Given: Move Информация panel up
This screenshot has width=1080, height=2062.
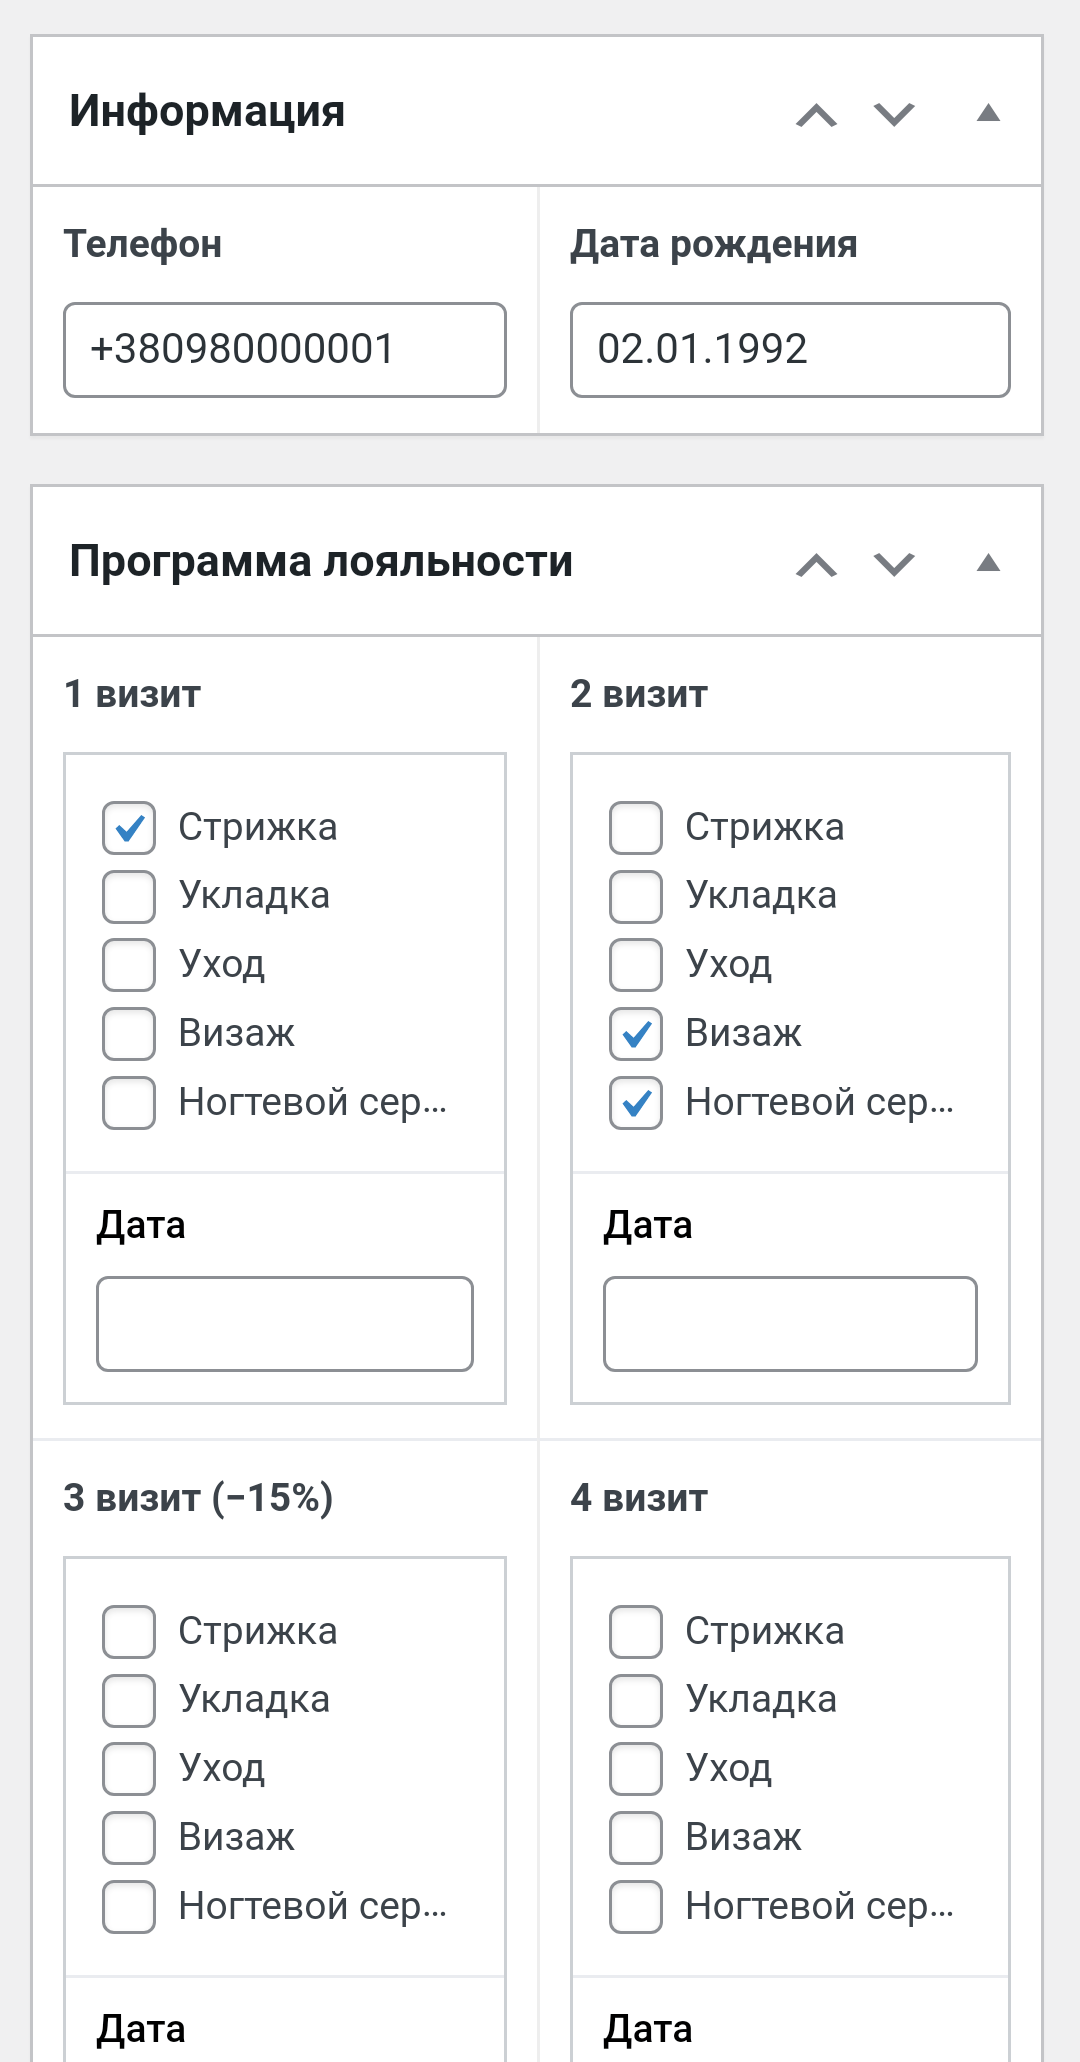Looking at the screenshot, I should [x=816, y=114].
